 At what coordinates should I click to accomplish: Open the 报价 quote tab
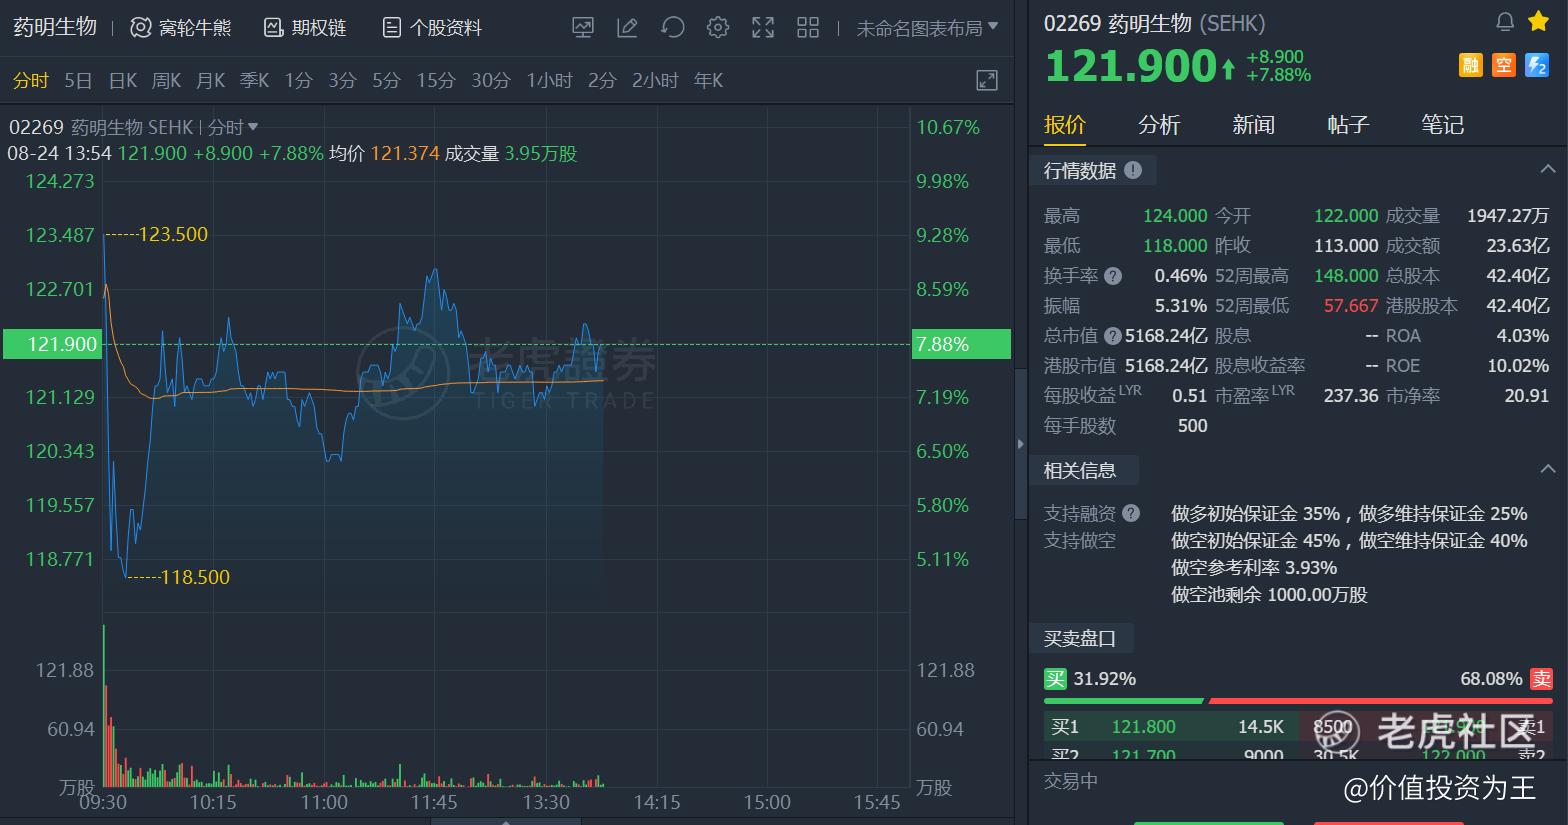(1064, 125)
